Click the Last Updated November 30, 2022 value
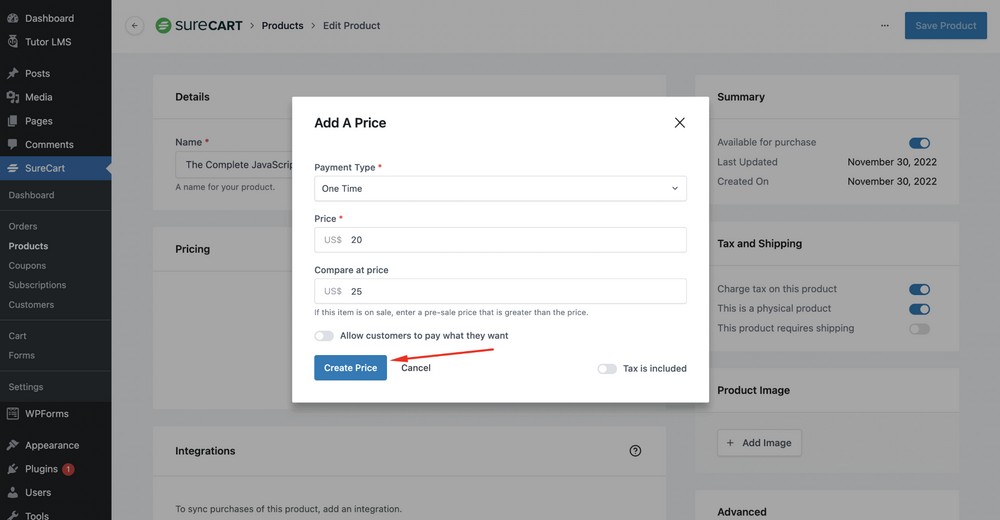1000x520 pixels. (892, 162)
